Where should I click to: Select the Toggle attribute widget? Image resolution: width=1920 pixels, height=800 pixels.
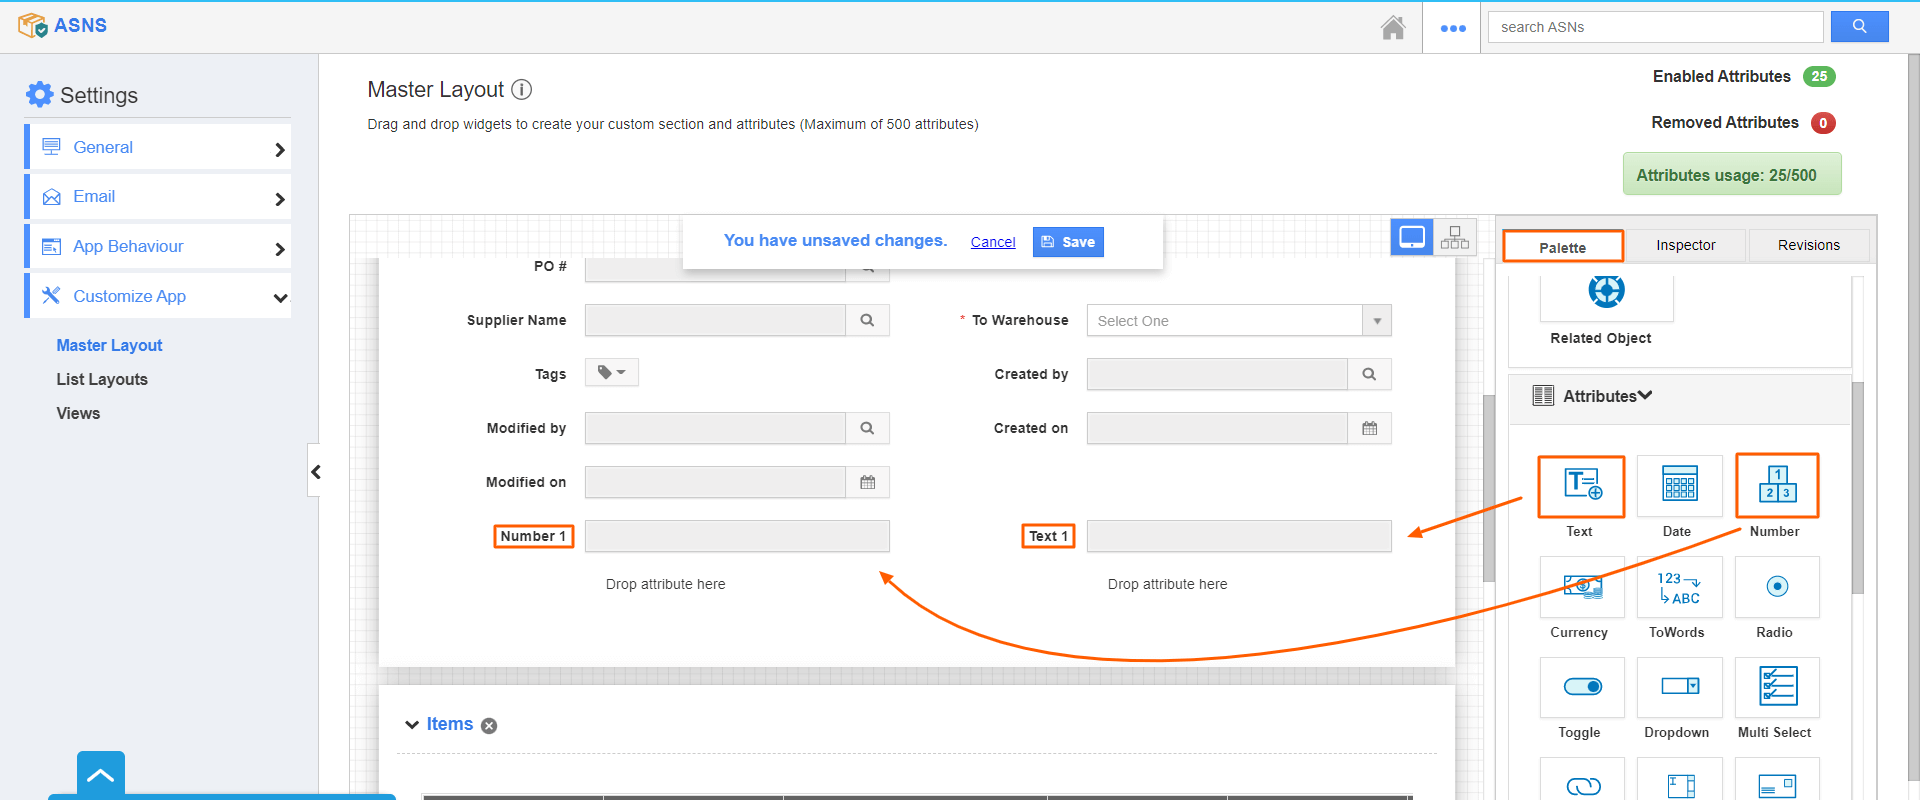[1581, 687]
